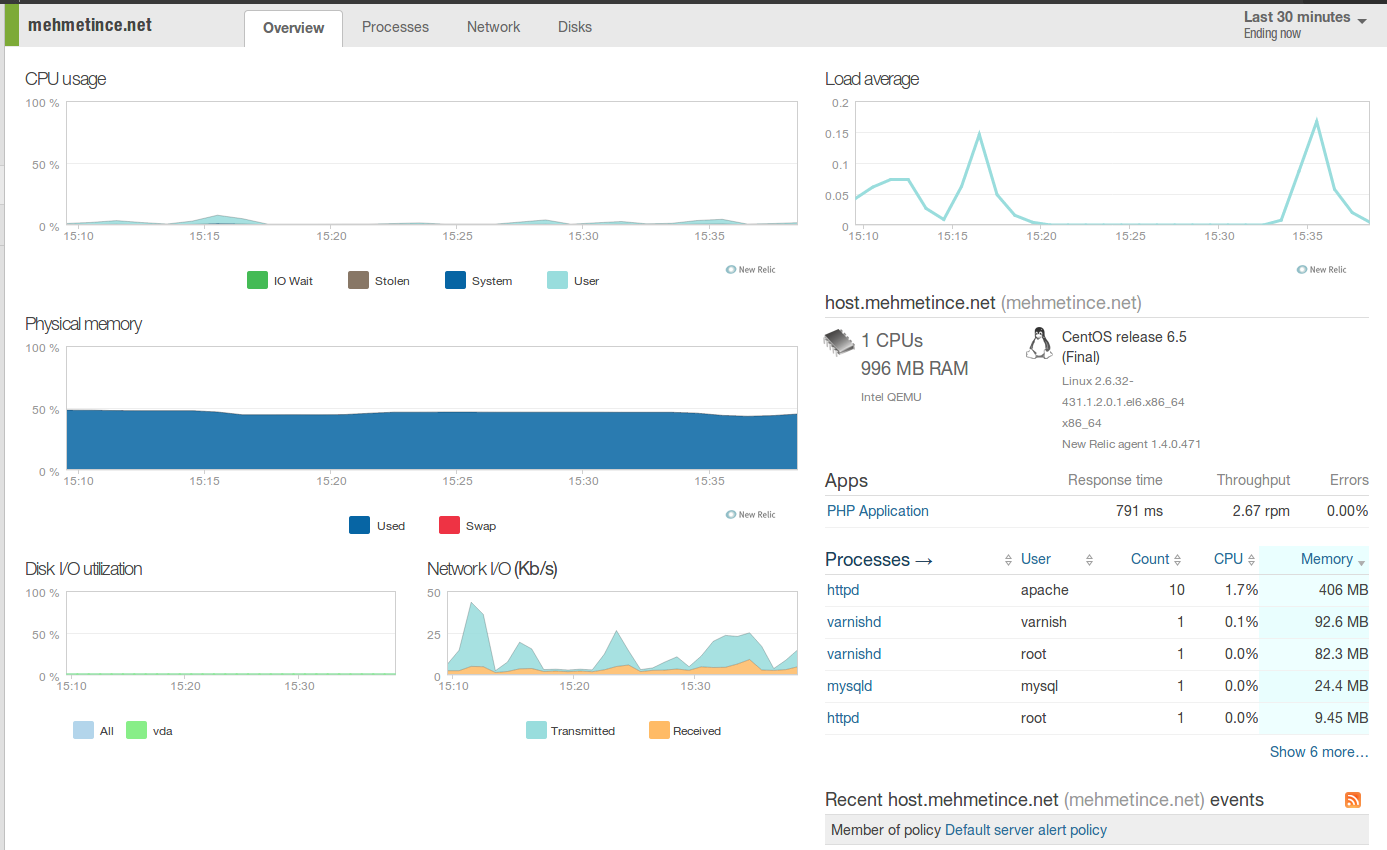Click the New Relic agent 1.4.0.471 text
1387x850 pixels.
1131,444
